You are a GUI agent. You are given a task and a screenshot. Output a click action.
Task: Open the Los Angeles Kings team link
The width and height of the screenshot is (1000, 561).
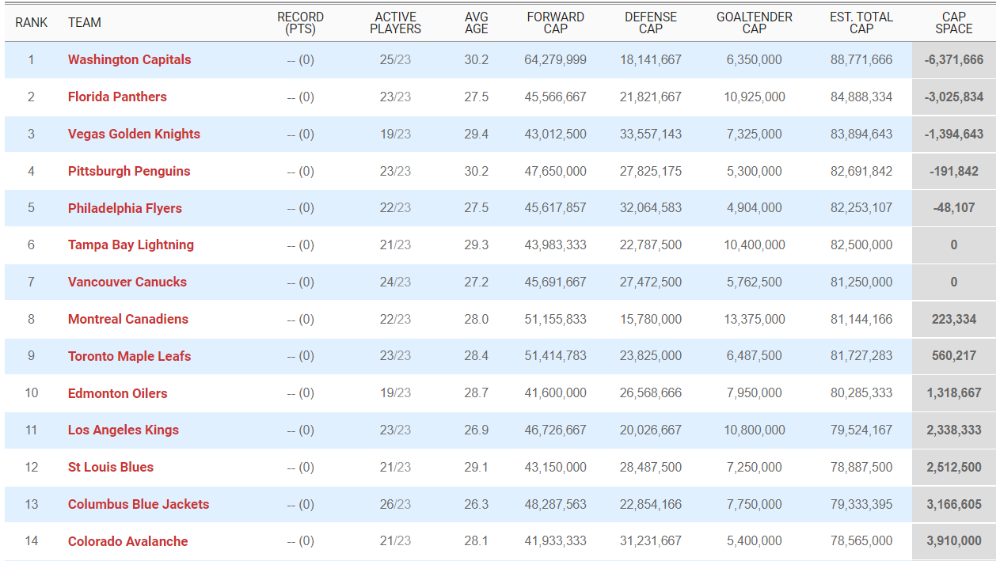123,430
